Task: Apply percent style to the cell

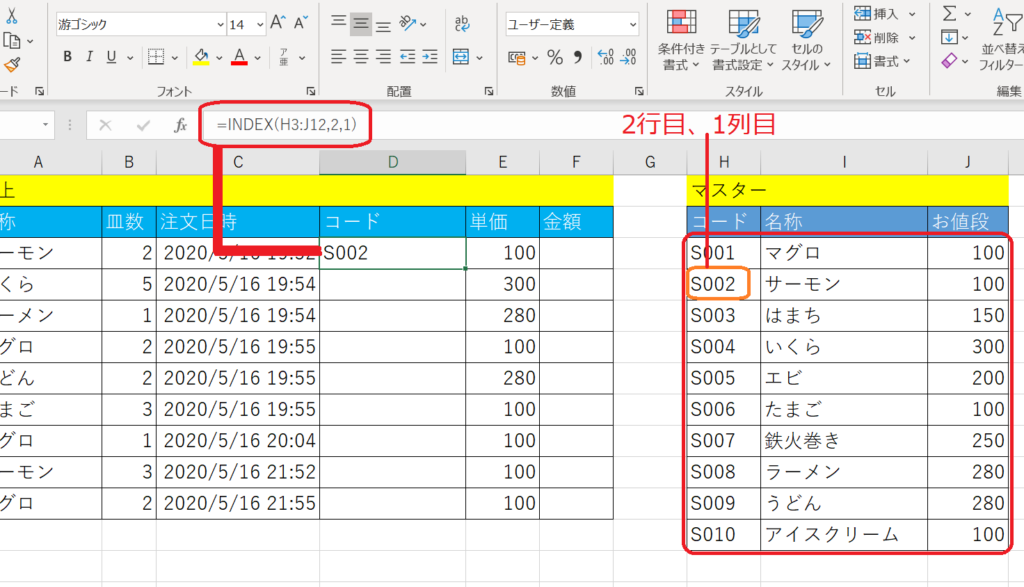Action: [x=555, y=57]
